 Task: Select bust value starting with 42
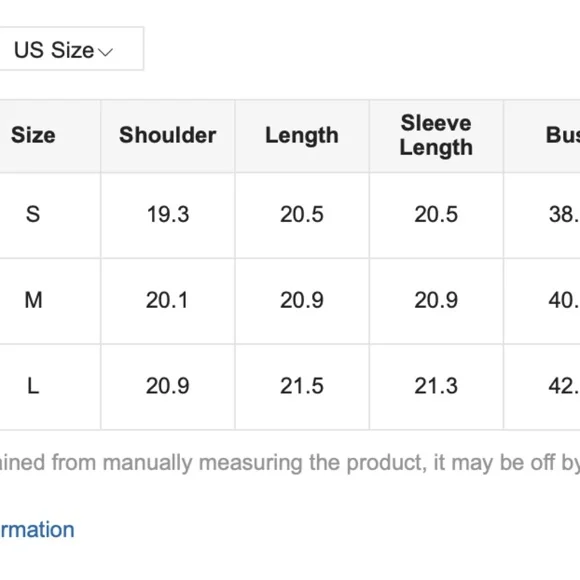(x=564, y=386)
